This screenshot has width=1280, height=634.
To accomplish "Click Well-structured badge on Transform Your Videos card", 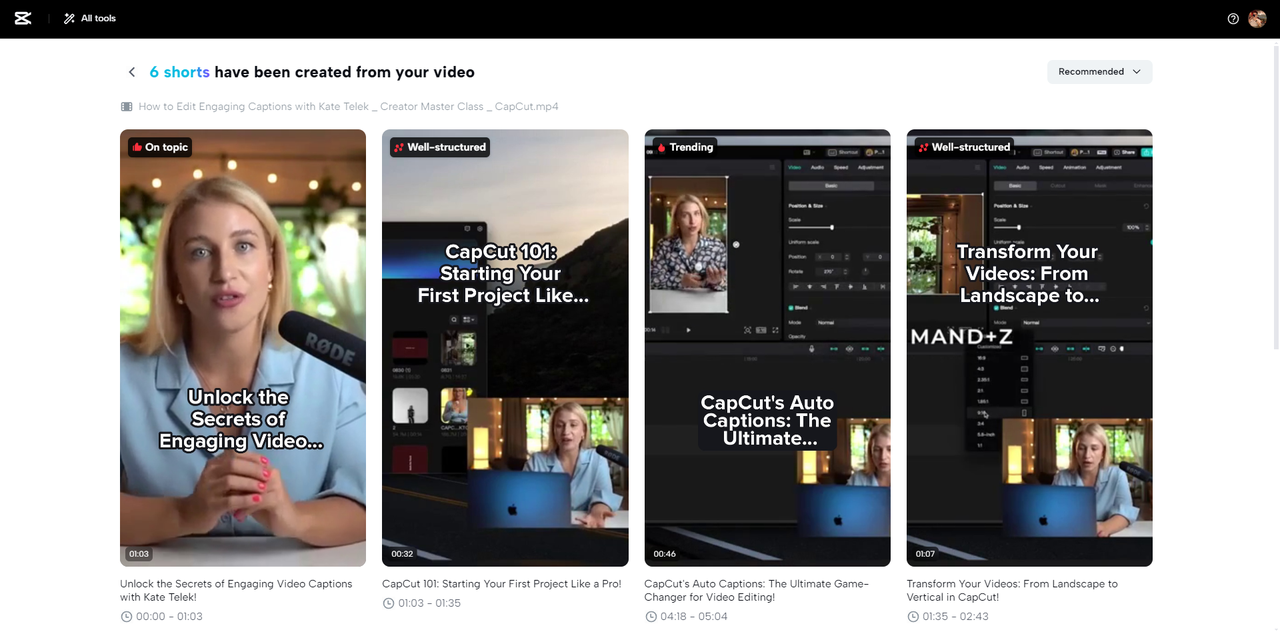I will click(964, 147).
